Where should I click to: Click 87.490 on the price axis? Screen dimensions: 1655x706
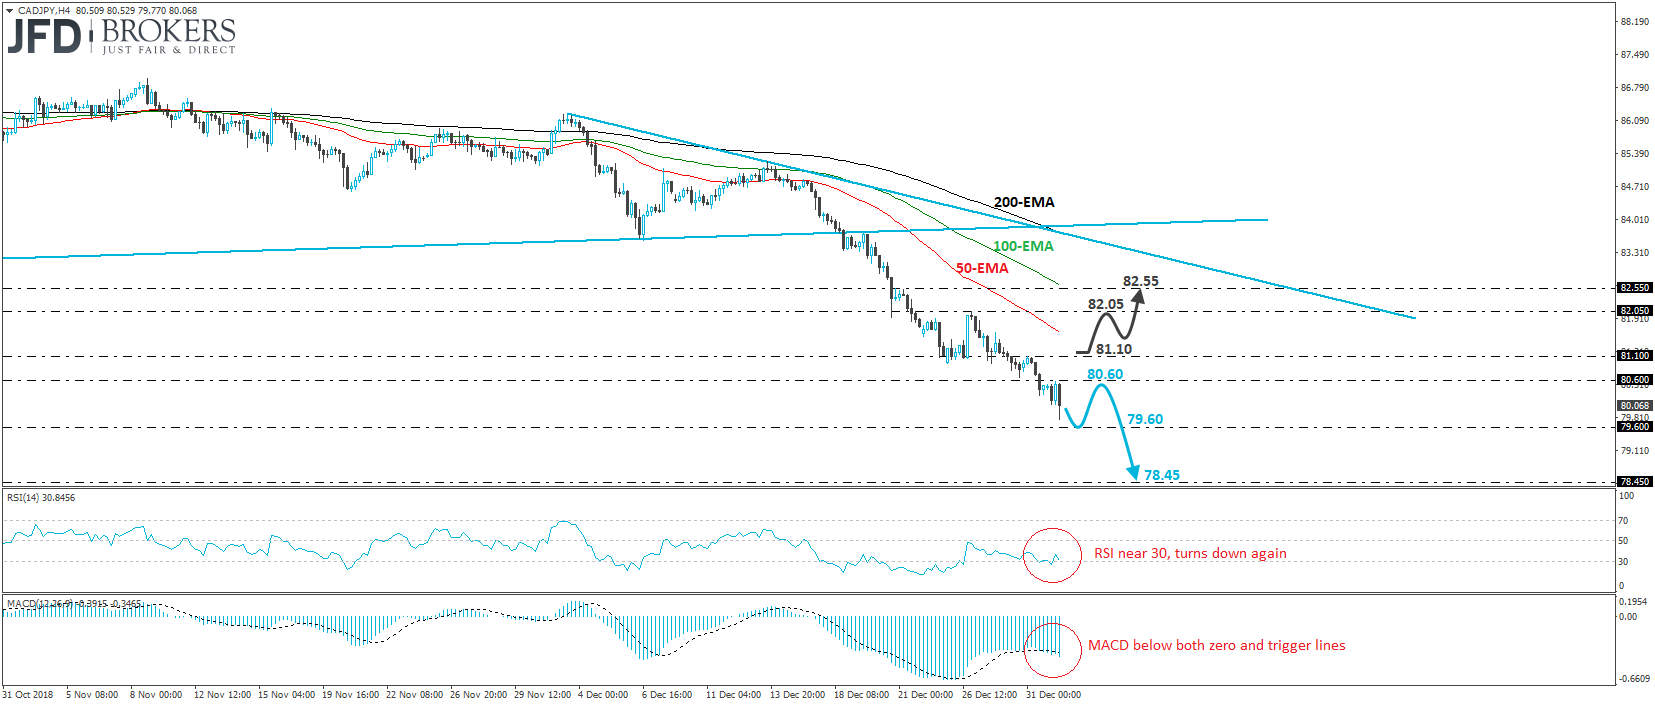(x=1634, y=54)
